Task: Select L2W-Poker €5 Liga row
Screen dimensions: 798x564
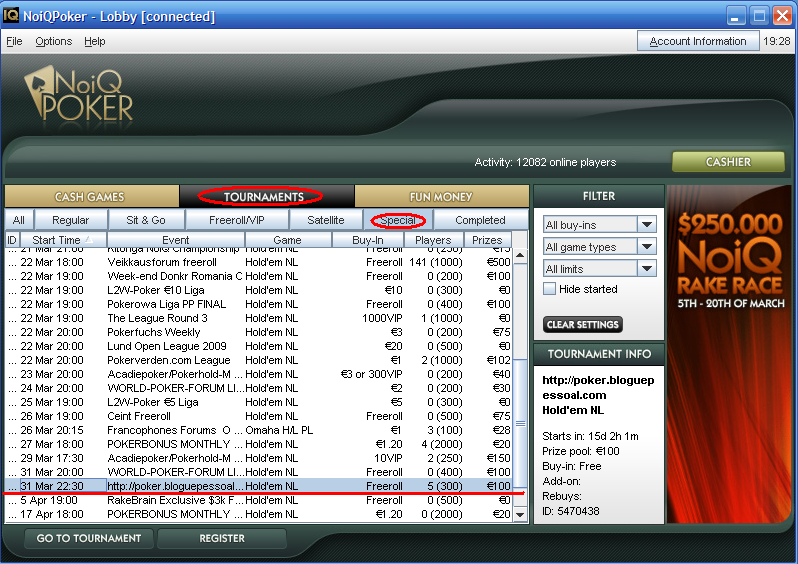Action: pyautogui.click(x=258, y=402)
